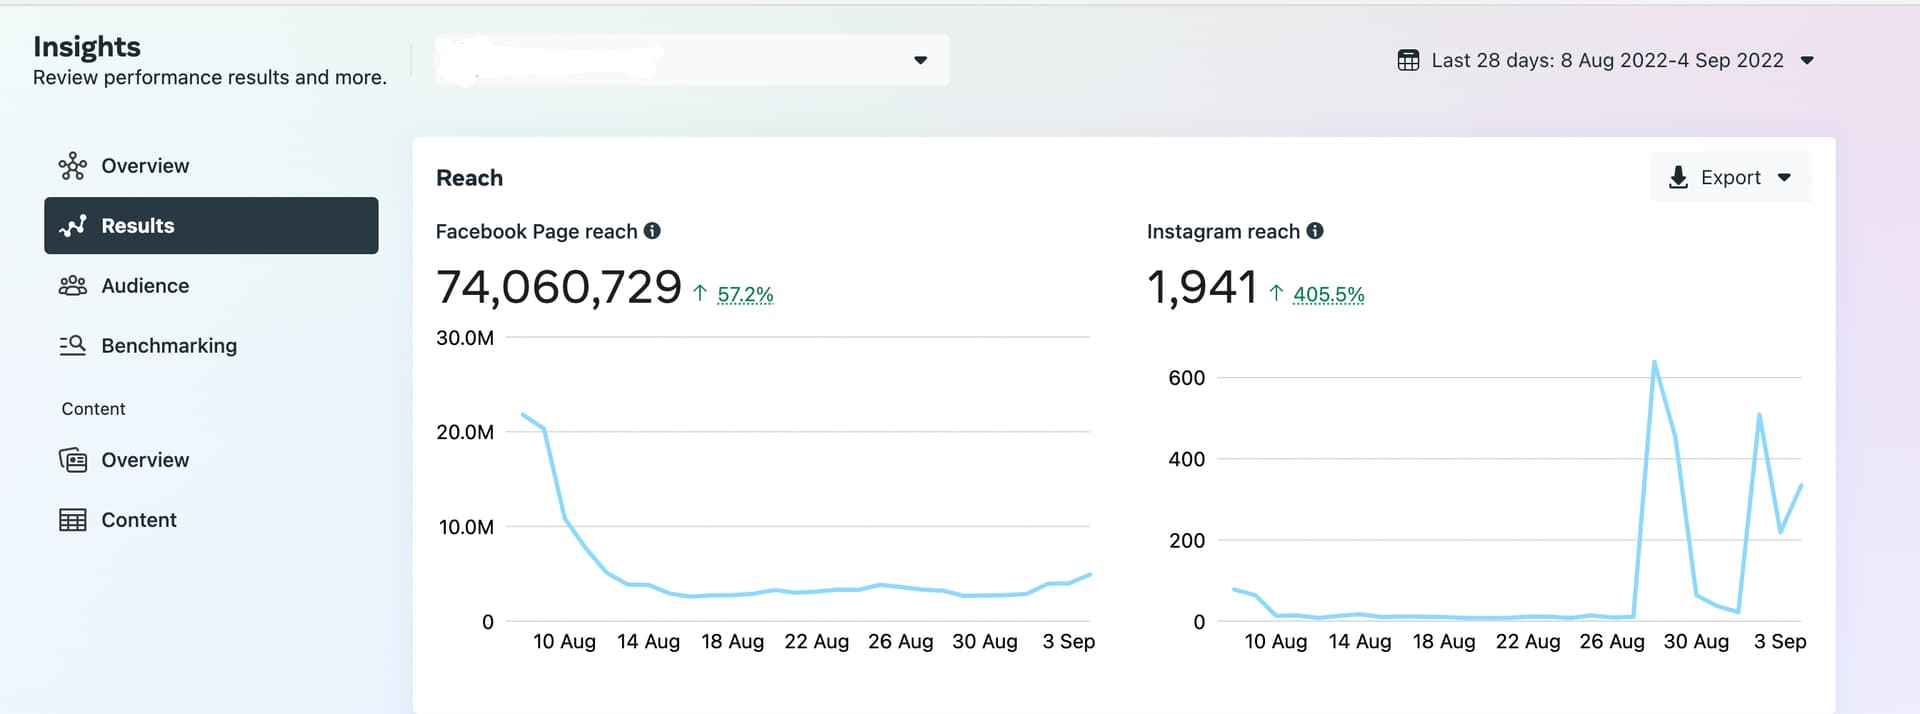Click the calendar icon for date range
The width and height of the screenshot is (1920, 714).
[1408, 60]
